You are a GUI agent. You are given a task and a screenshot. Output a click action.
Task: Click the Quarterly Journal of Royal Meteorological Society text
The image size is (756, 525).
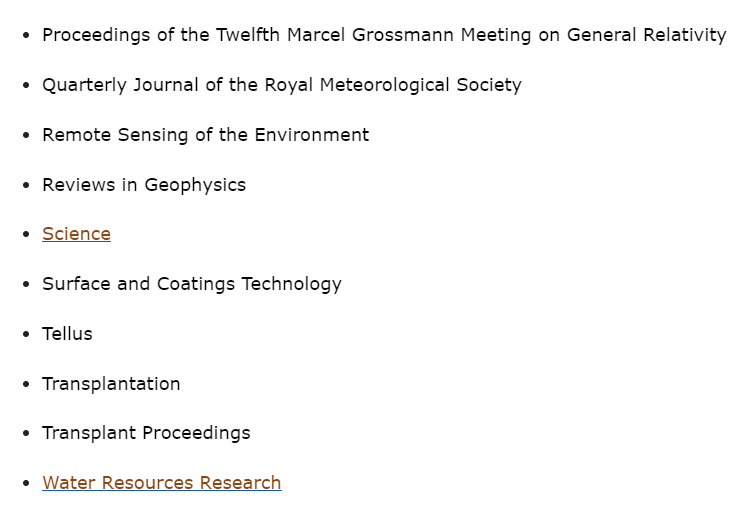point(281,85)
